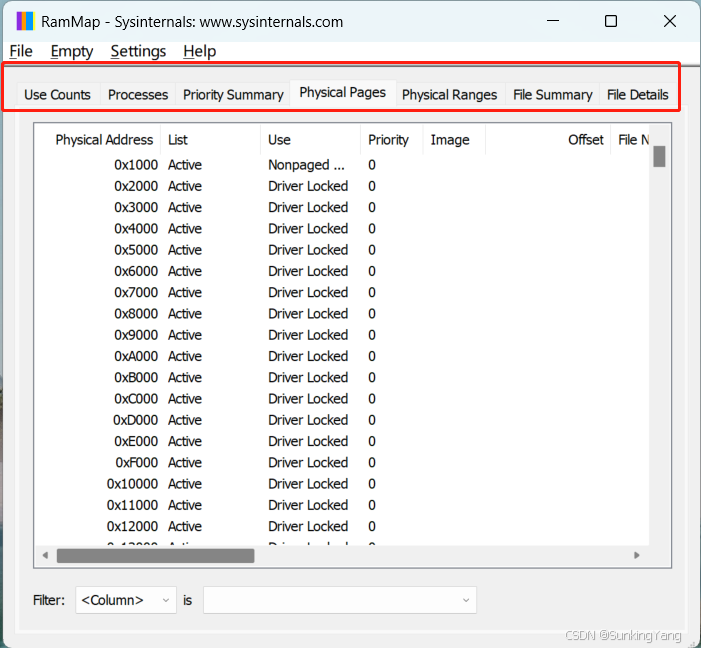Select the row with address 0x5000
This screenshot has height=648, width=701.
click(x=342, y=250)
